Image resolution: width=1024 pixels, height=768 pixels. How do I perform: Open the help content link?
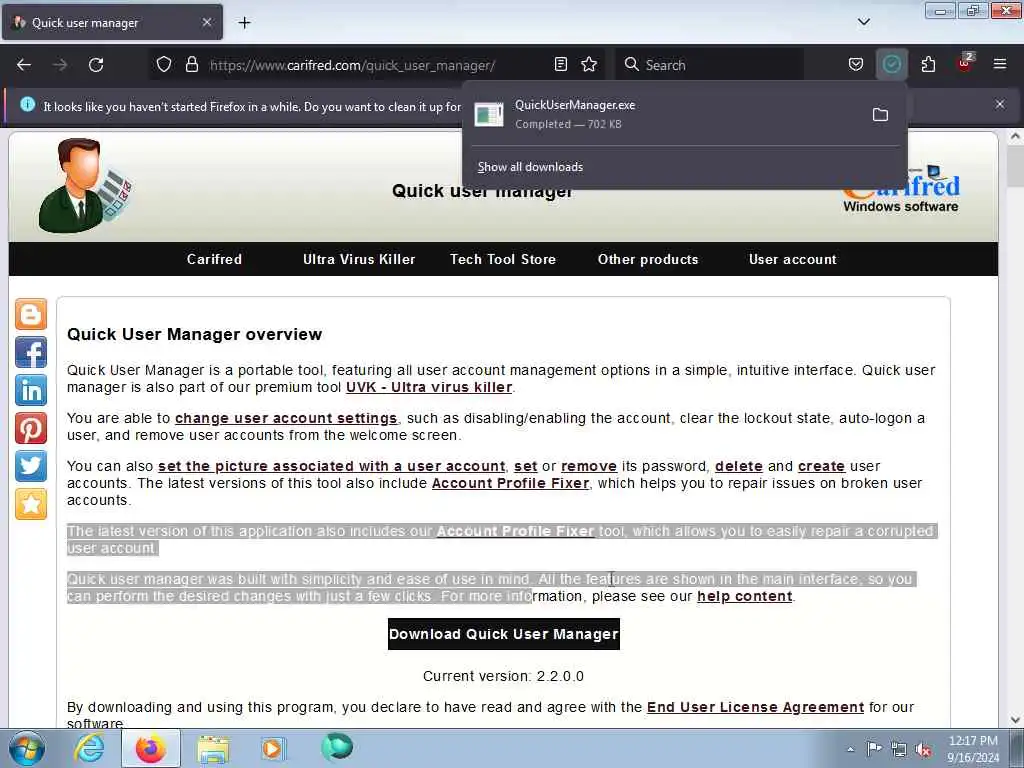pos(744,596)
